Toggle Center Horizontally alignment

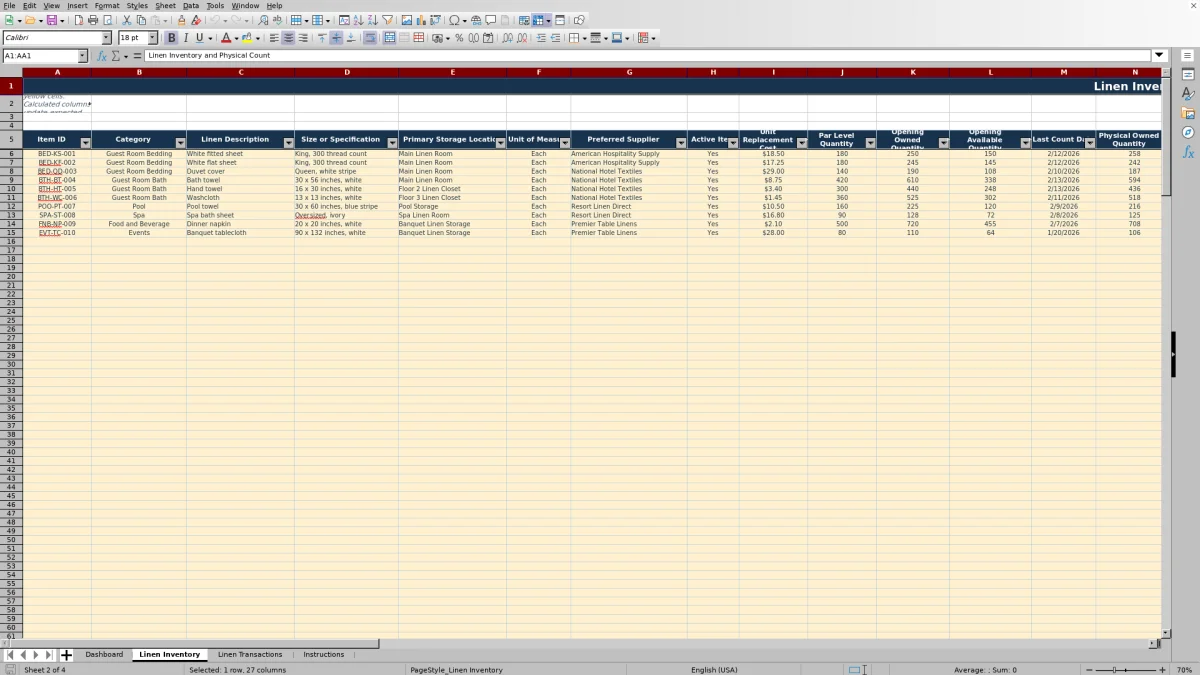coord(288,38)
